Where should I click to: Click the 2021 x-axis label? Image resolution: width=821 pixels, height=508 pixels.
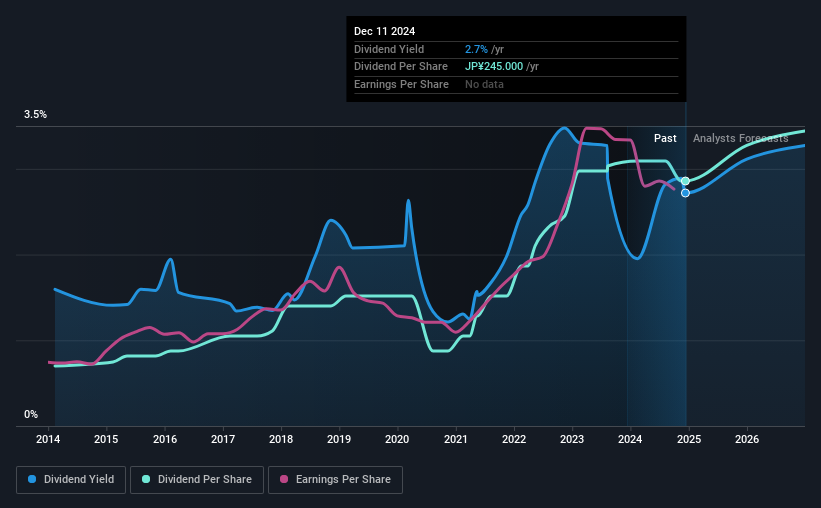coord(456,439)
